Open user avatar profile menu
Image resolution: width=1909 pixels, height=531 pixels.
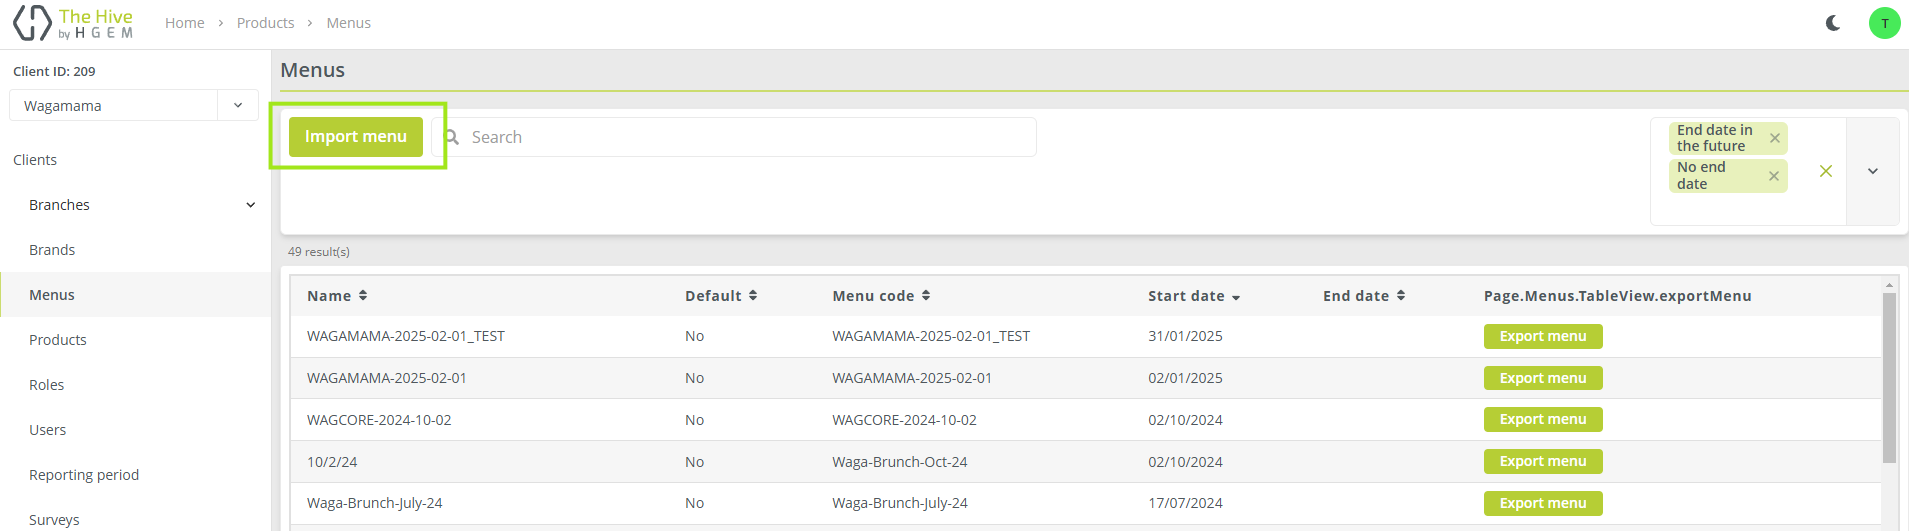tap(1884, 23)
